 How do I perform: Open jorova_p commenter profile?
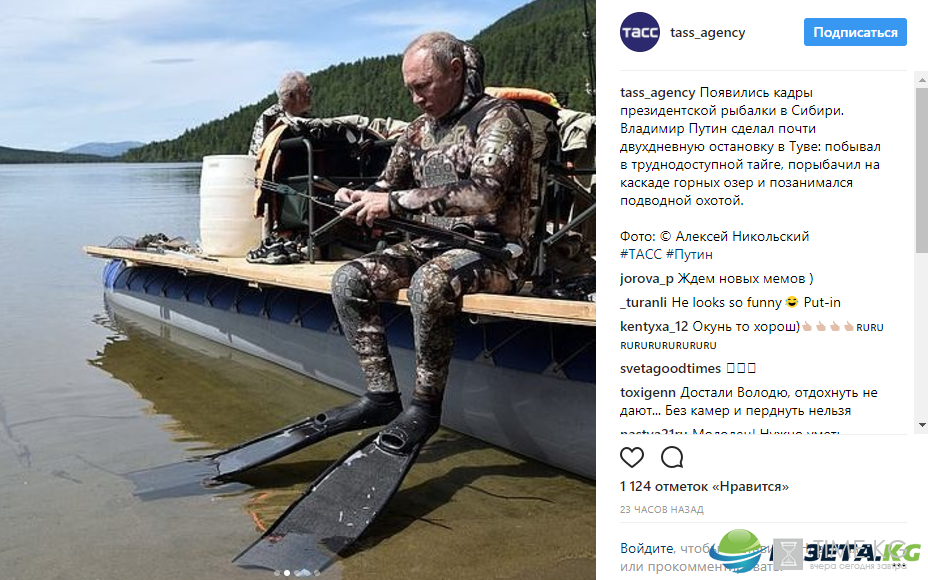click(646, 279)
